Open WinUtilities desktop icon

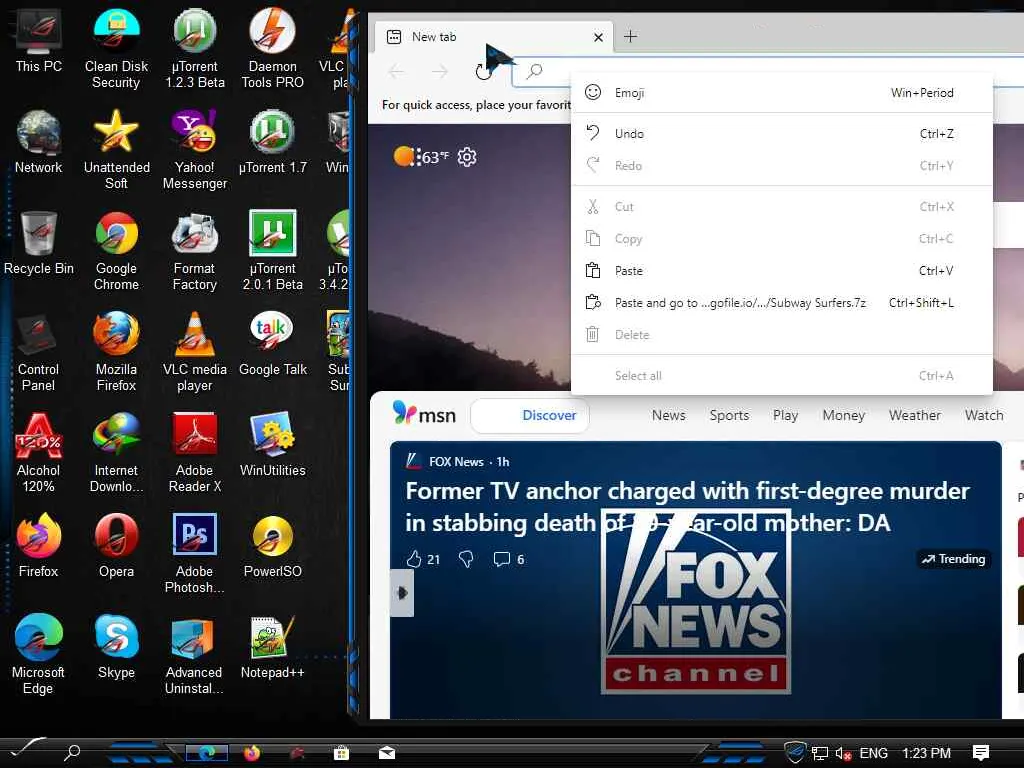(272, 445)
